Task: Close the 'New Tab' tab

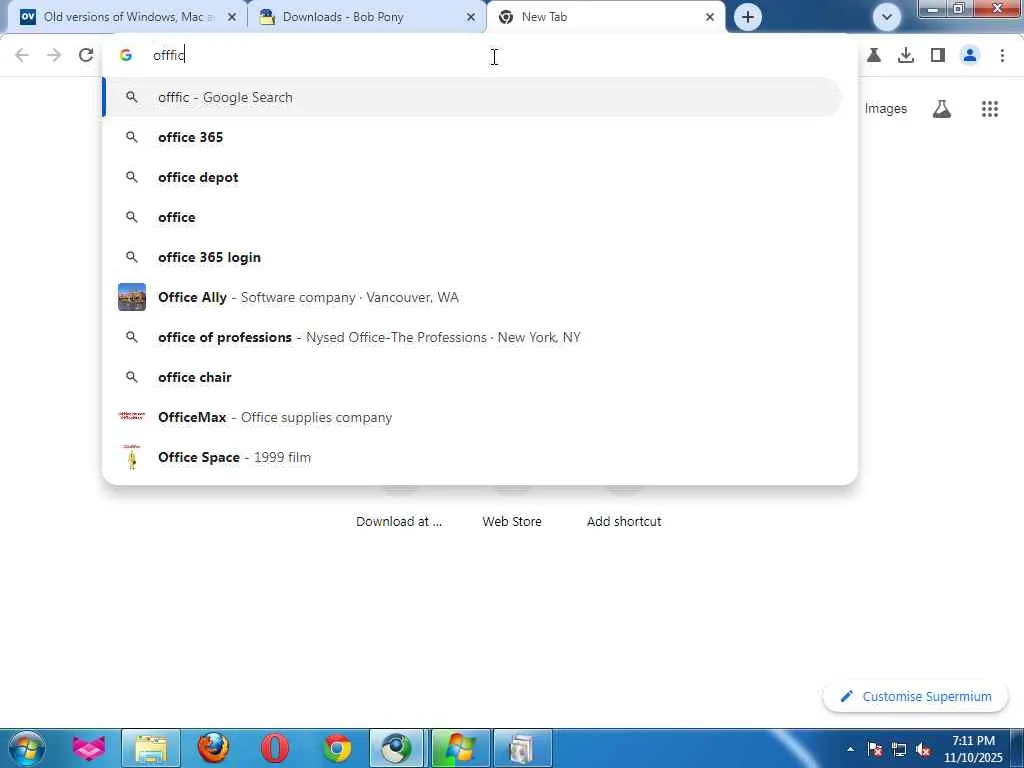Action: (710, 17)
